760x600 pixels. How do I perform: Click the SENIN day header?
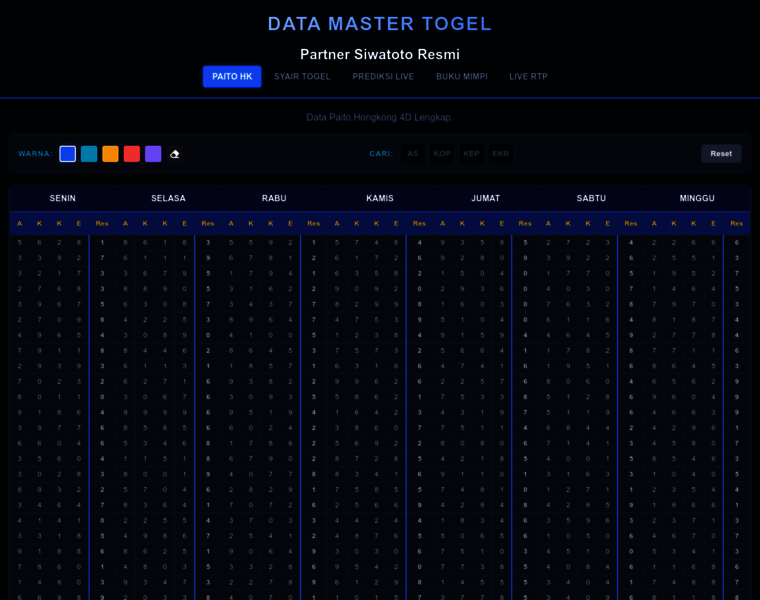(x=63, y=198)
